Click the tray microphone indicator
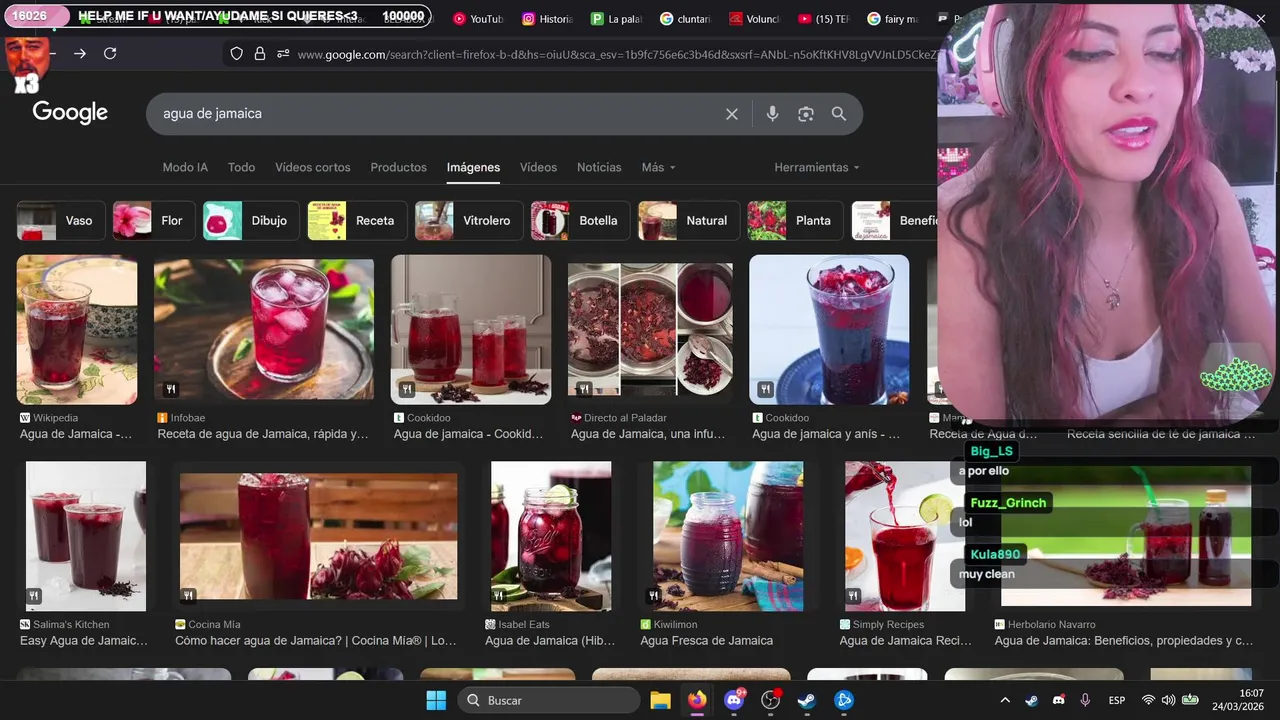Screen dimensions: 1280x720 coord(1085,700)
